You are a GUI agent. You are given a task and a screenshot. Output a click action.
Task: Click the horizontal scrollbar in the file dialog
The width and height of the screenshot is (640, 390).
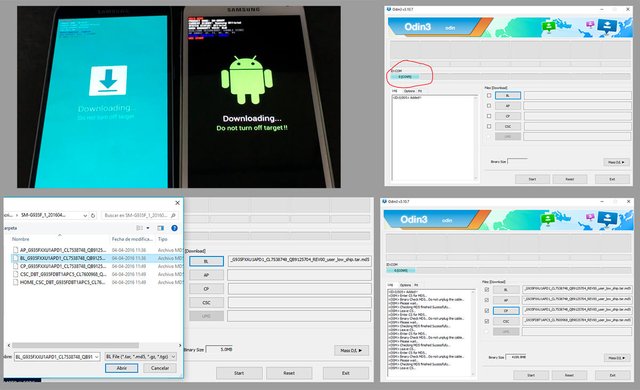pos(76,346)
